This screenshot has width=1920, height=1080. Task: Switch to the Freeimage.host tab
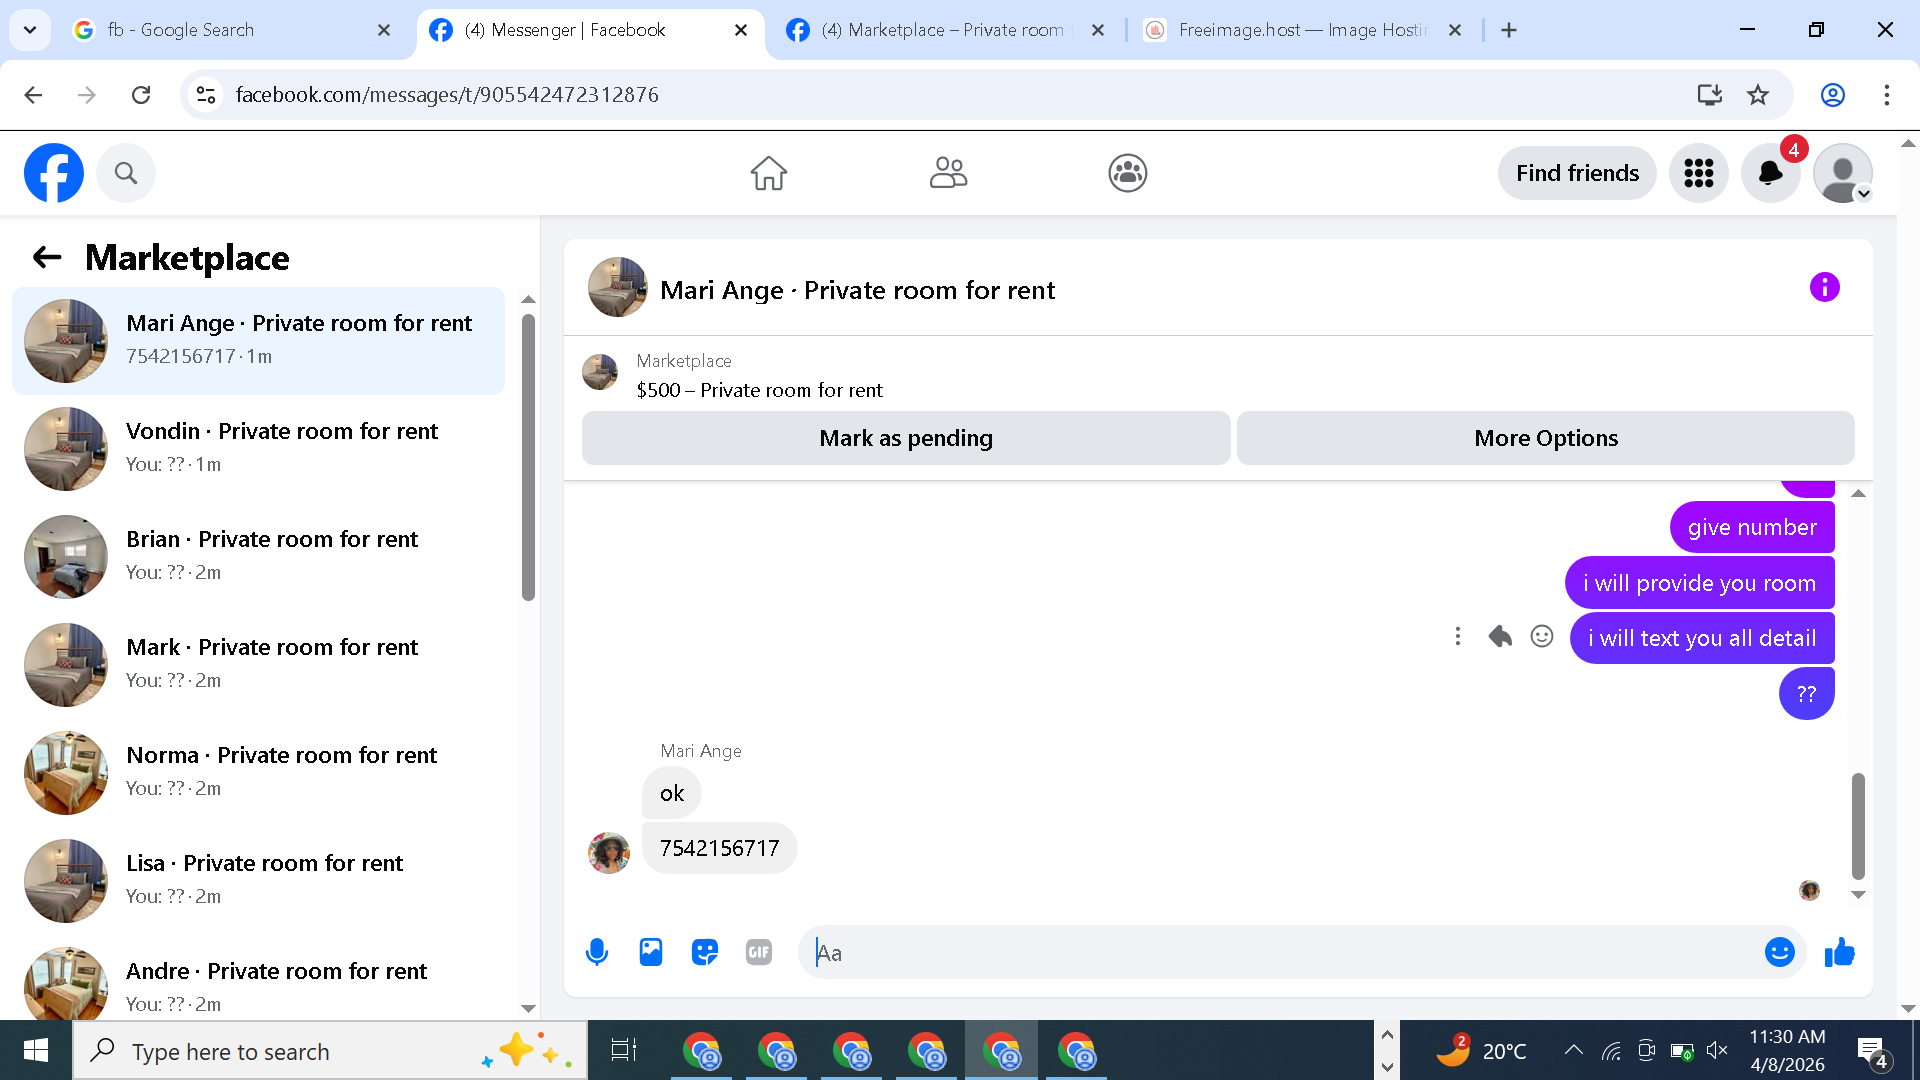[x=1300, y=30]
